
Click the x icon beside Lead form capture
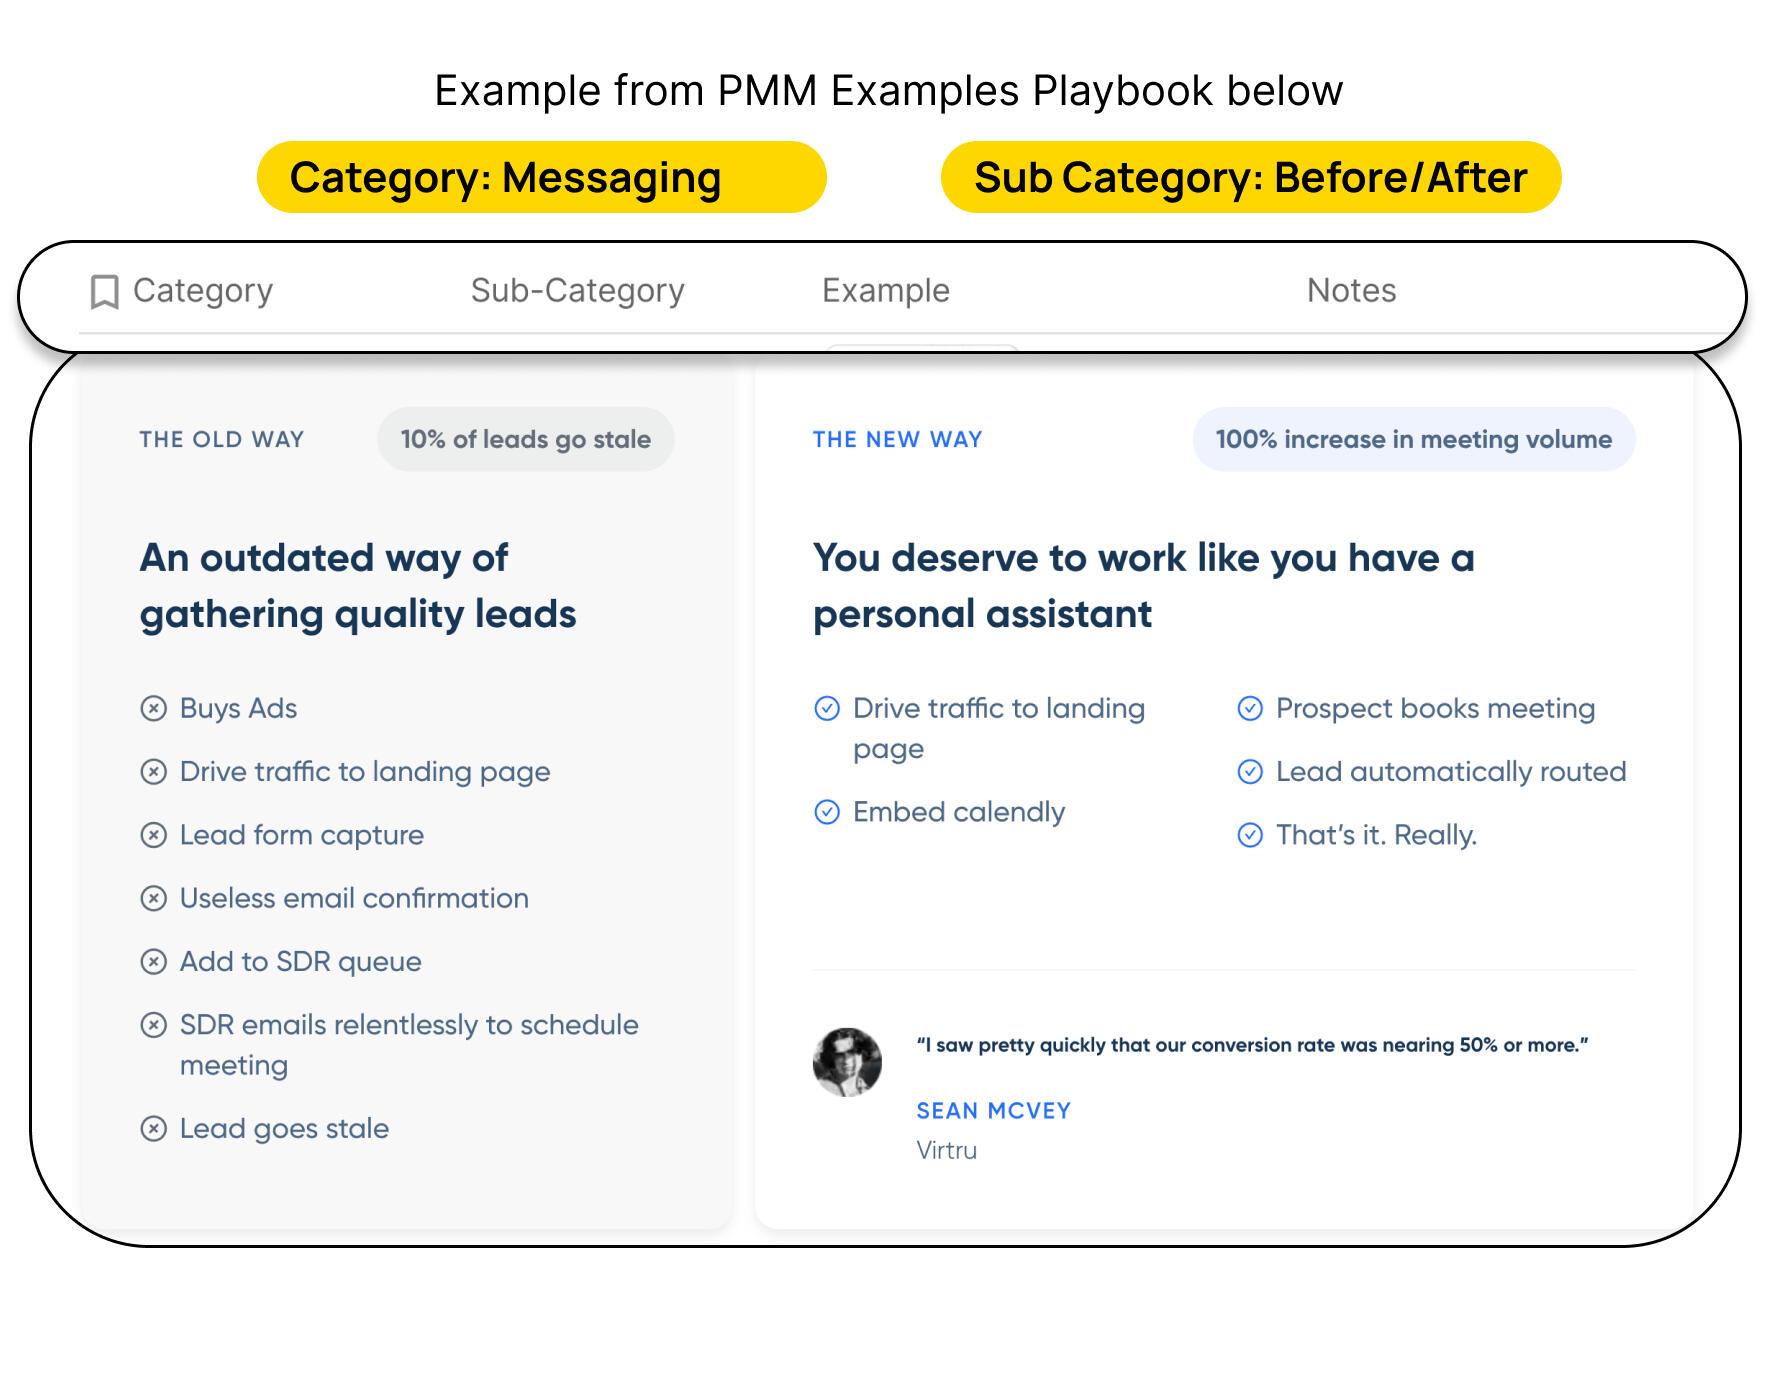coord(153,835)
